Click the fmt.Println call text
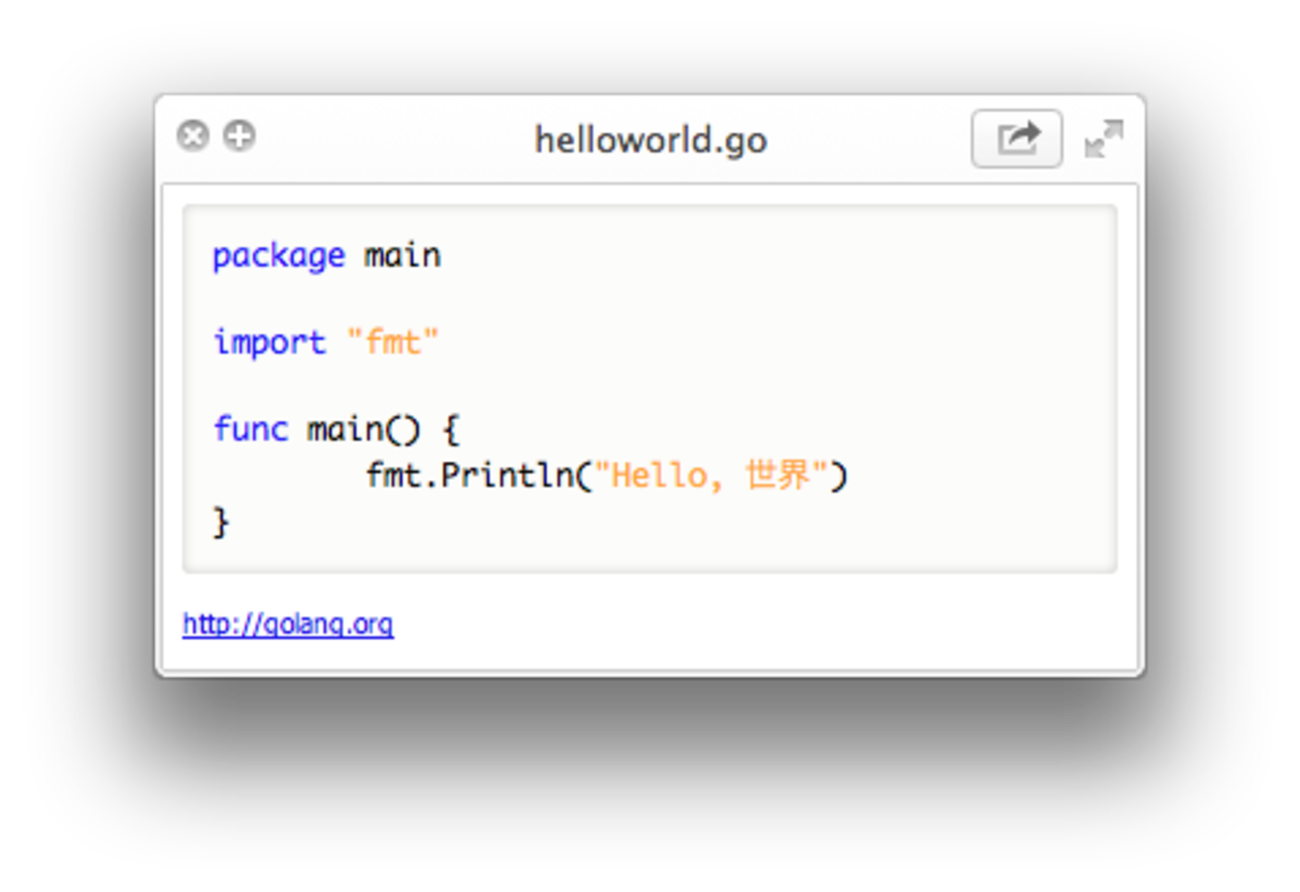This screenshot has width=1300, height=892. tap(470, 476)
